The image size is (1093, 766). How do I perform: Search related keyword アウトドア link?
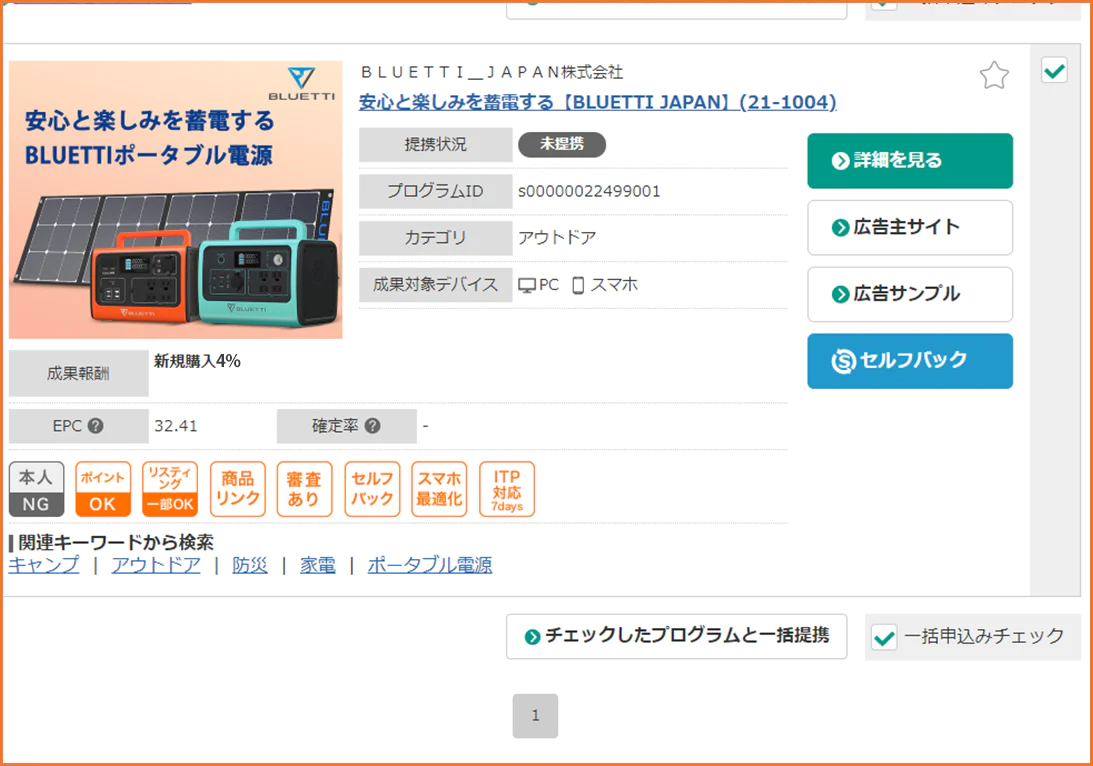click(156, 565)
